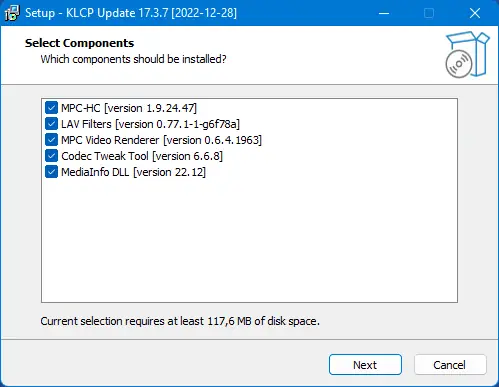Click the 'MediaInfo DLL [version 22.12]' label
499x387 pixels.
click(133, 172)
